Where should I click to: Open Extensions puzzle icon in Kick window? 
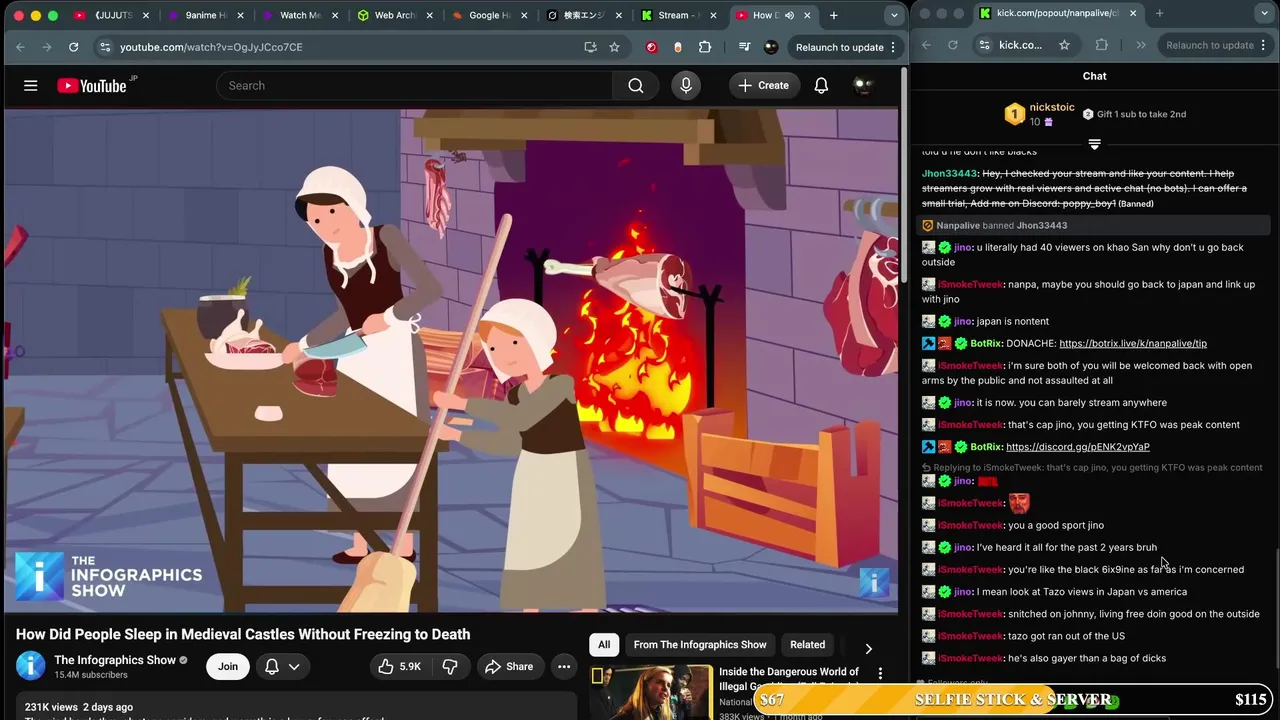[x=1102, y=45]
